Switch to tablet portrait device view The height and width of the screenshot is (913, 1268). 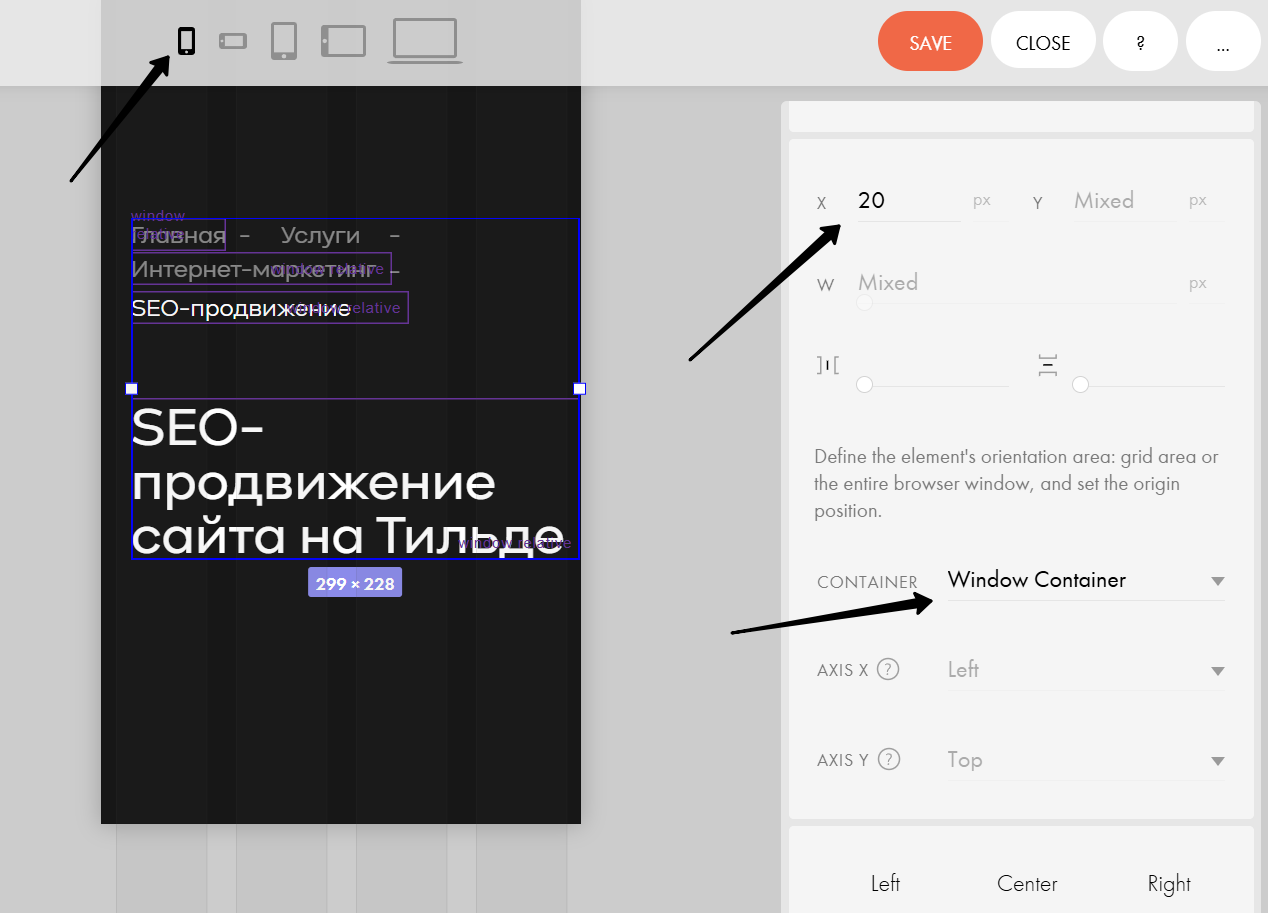click(284, 41)
